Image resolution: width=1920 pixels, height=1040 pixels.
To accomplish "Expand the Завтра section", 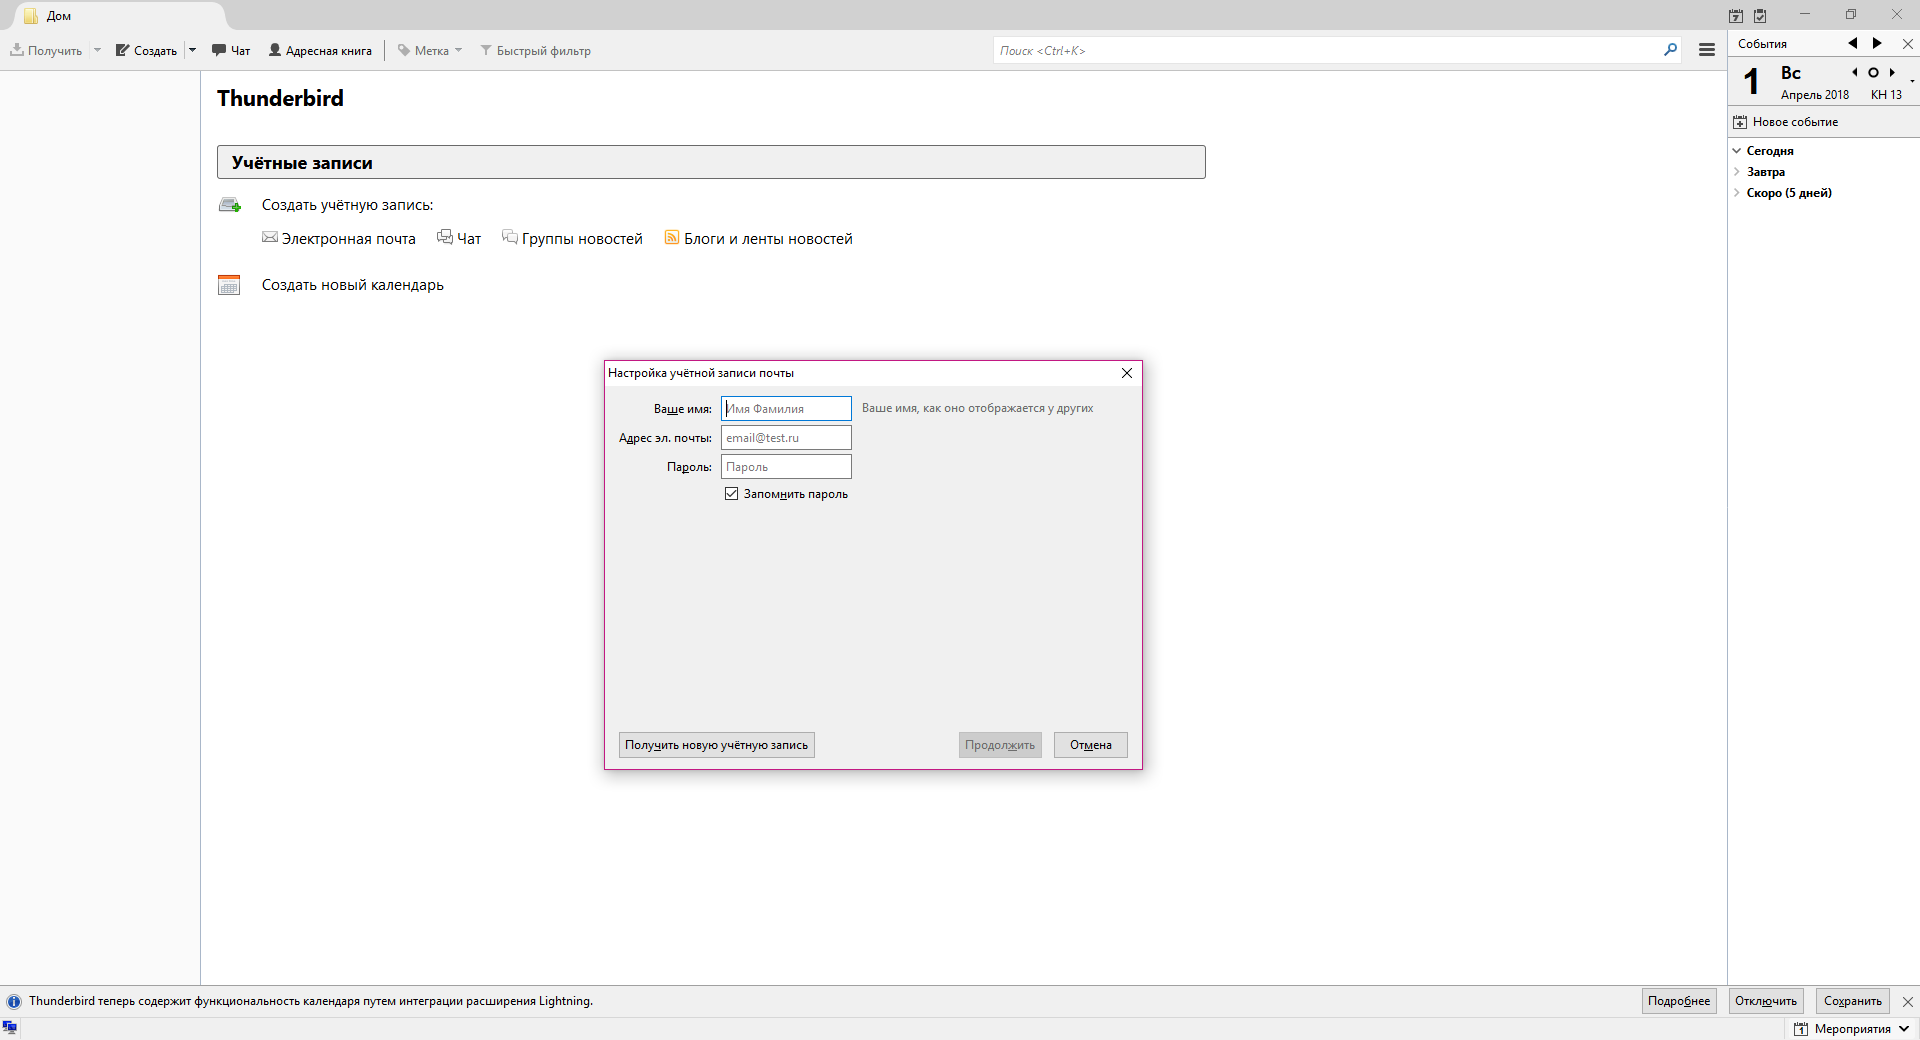I will [1737, 172].
